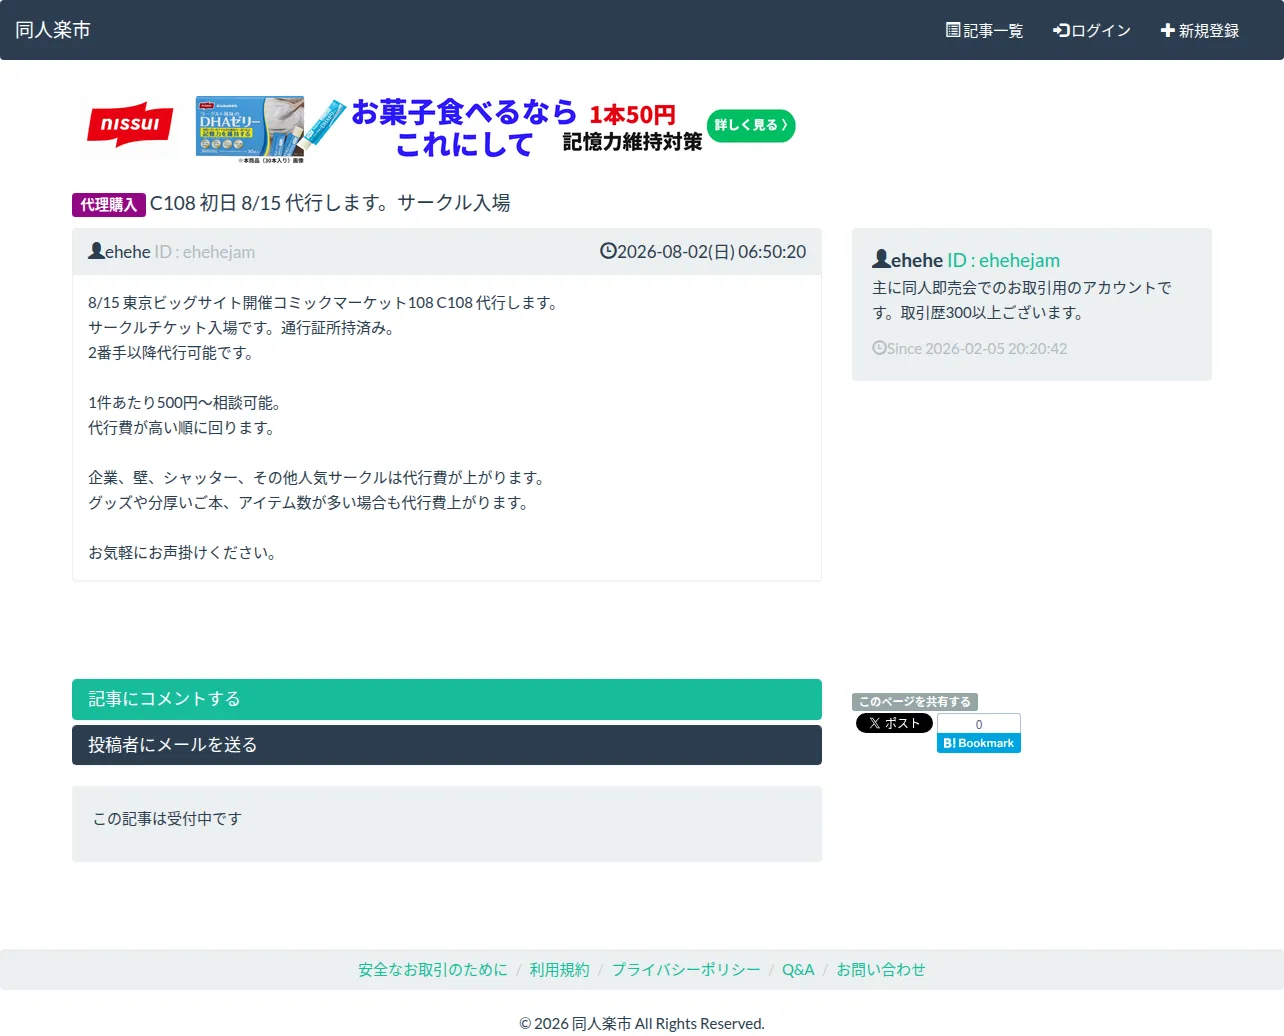
Task: Click the Nissui logo in the banner
Action: pos(130,125)
